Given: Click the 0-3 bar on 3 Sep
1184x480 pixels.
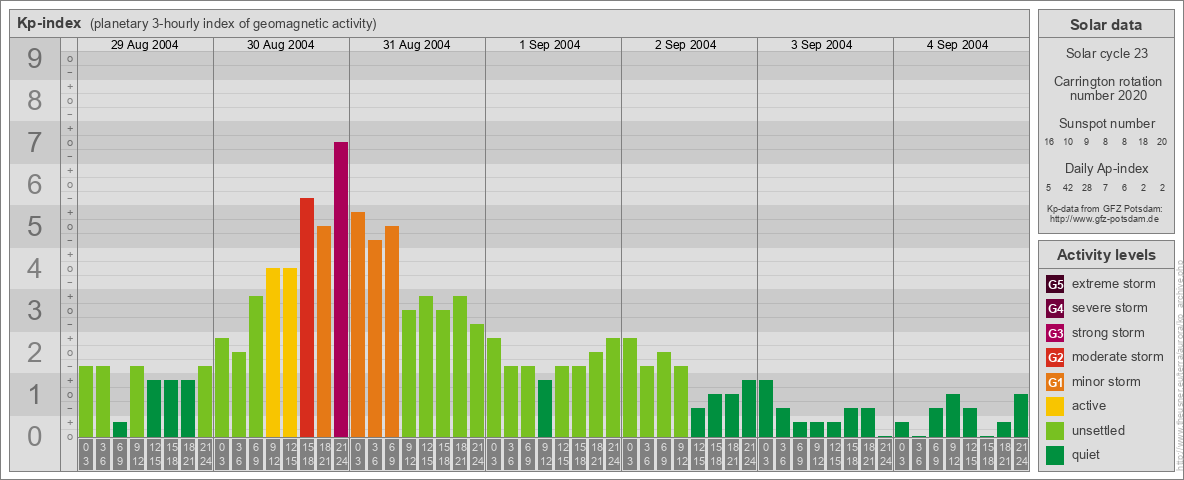Looking at the screenshot, I should pos(766,408).
